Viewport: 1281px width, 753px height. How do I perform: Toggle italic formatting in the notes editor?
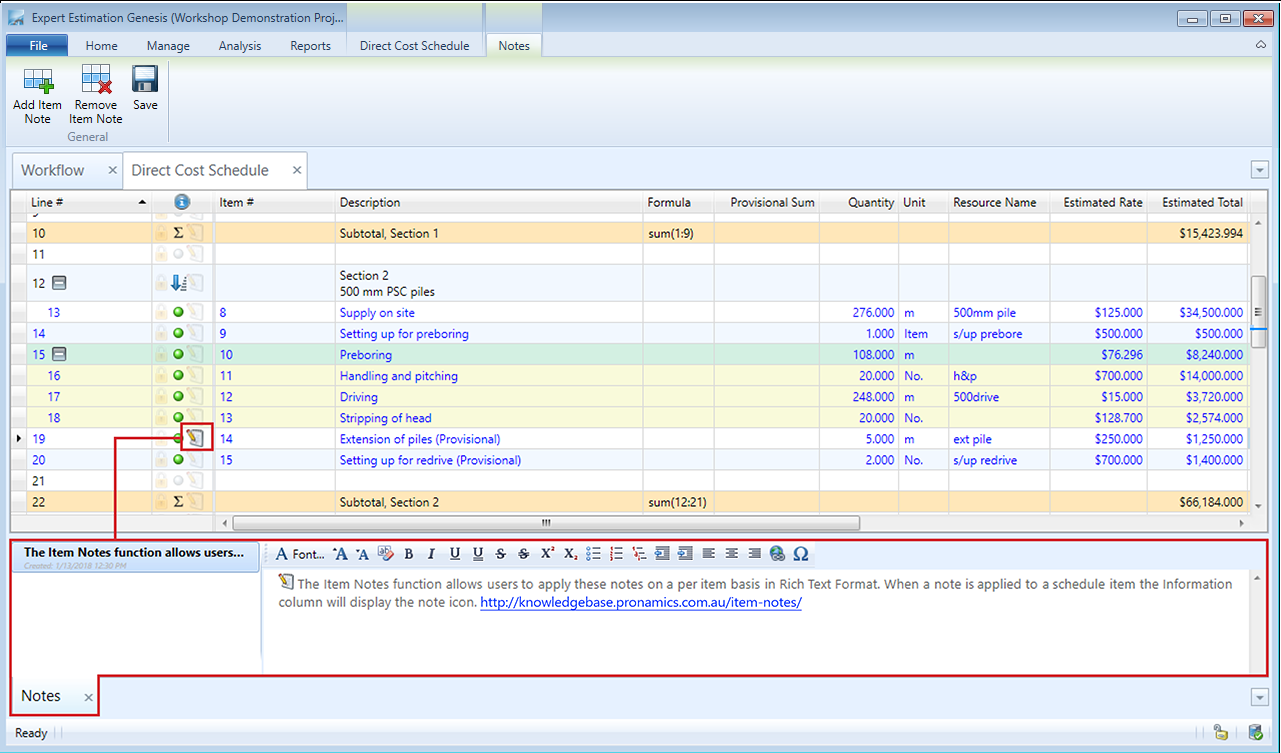coord(431,554)
